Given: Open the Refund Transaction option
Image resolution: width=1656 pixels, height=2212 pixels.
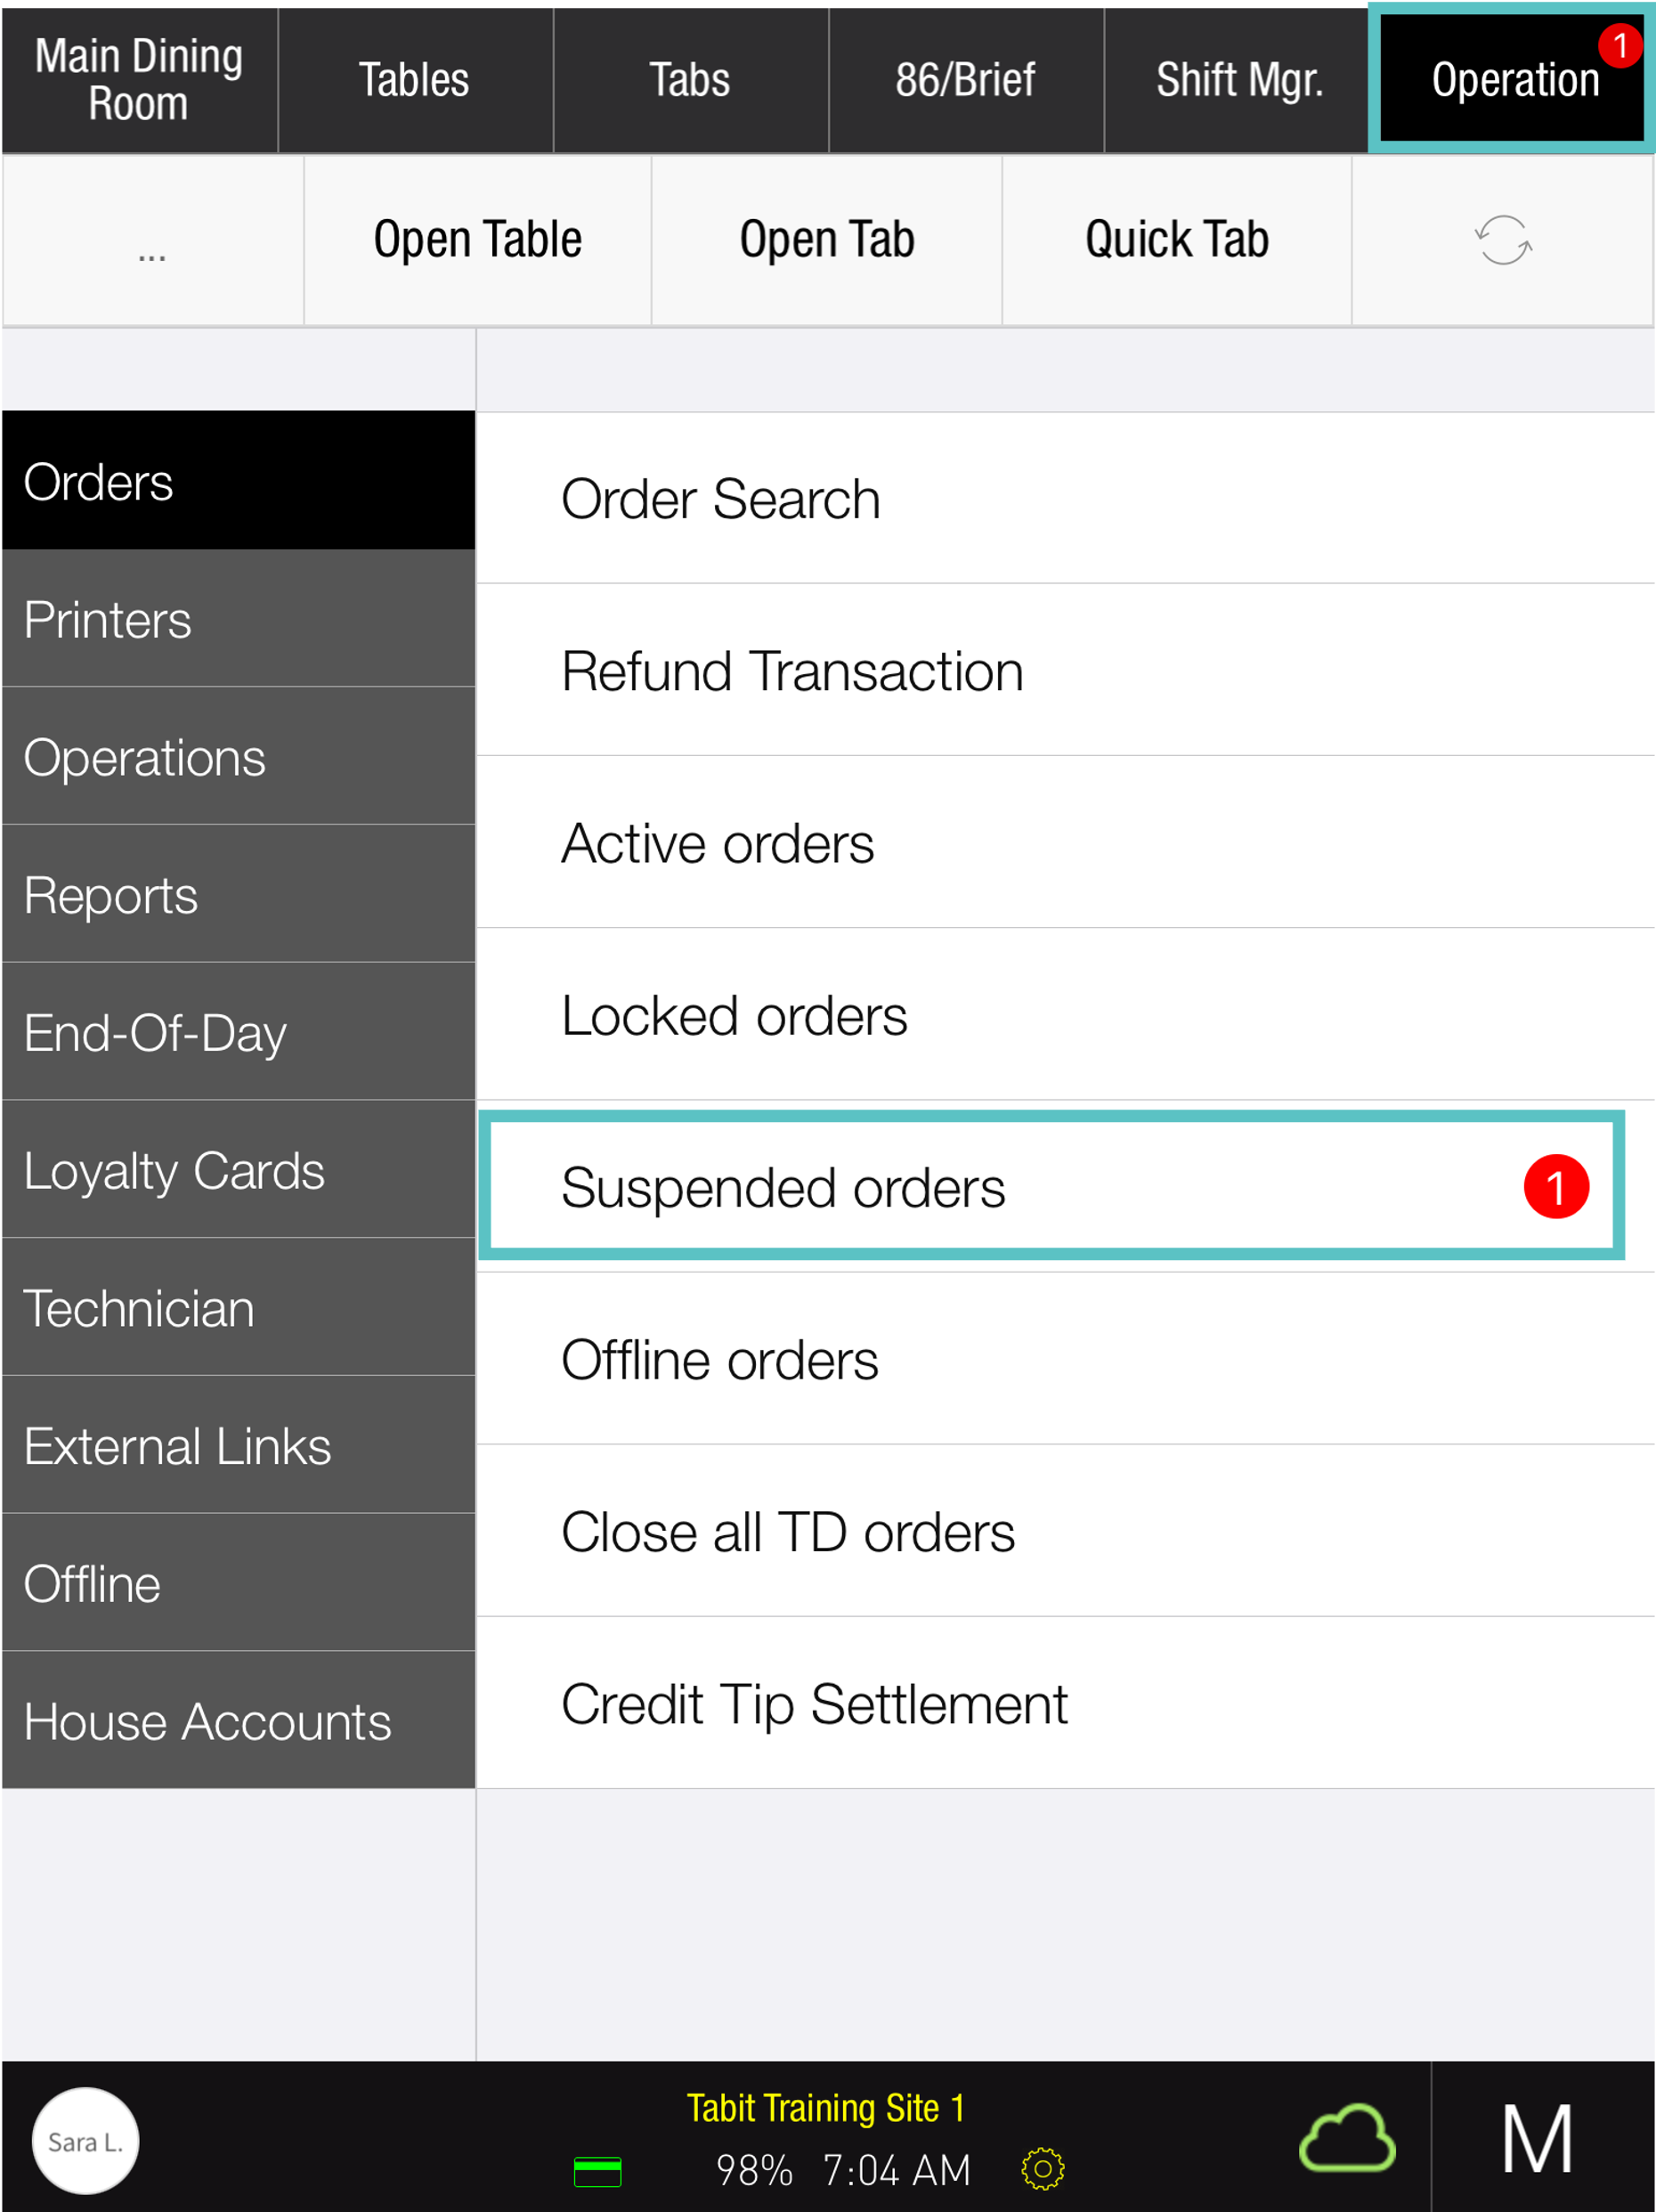Looking at the screenshot, I should pyautogui.click(x=1064, y=670).
